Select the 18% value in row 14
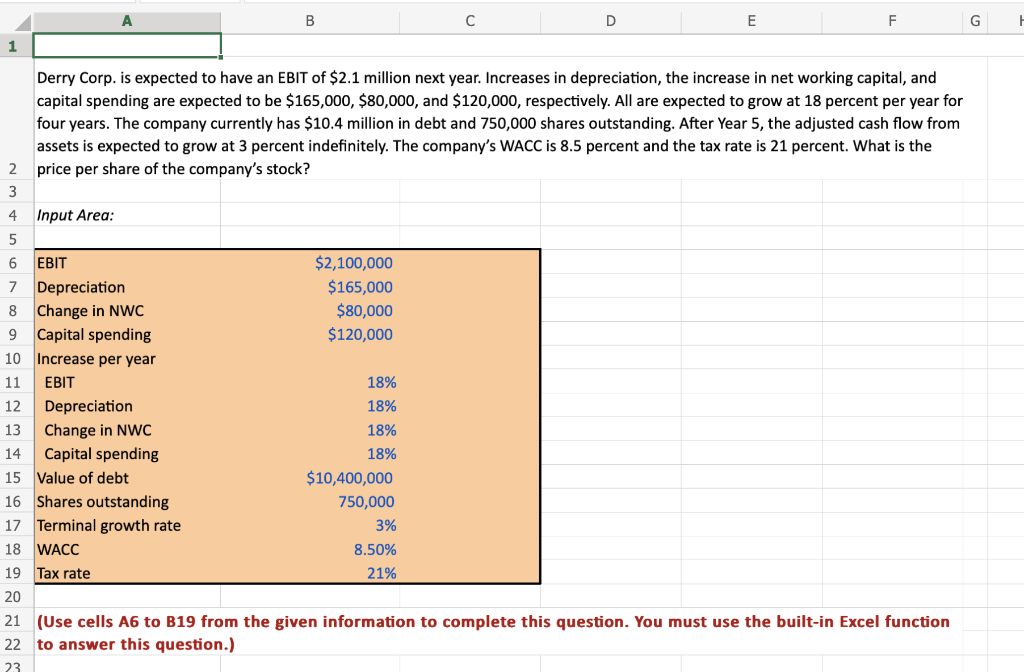Viewport: 1024px width, 672px height. coord(381,453)
